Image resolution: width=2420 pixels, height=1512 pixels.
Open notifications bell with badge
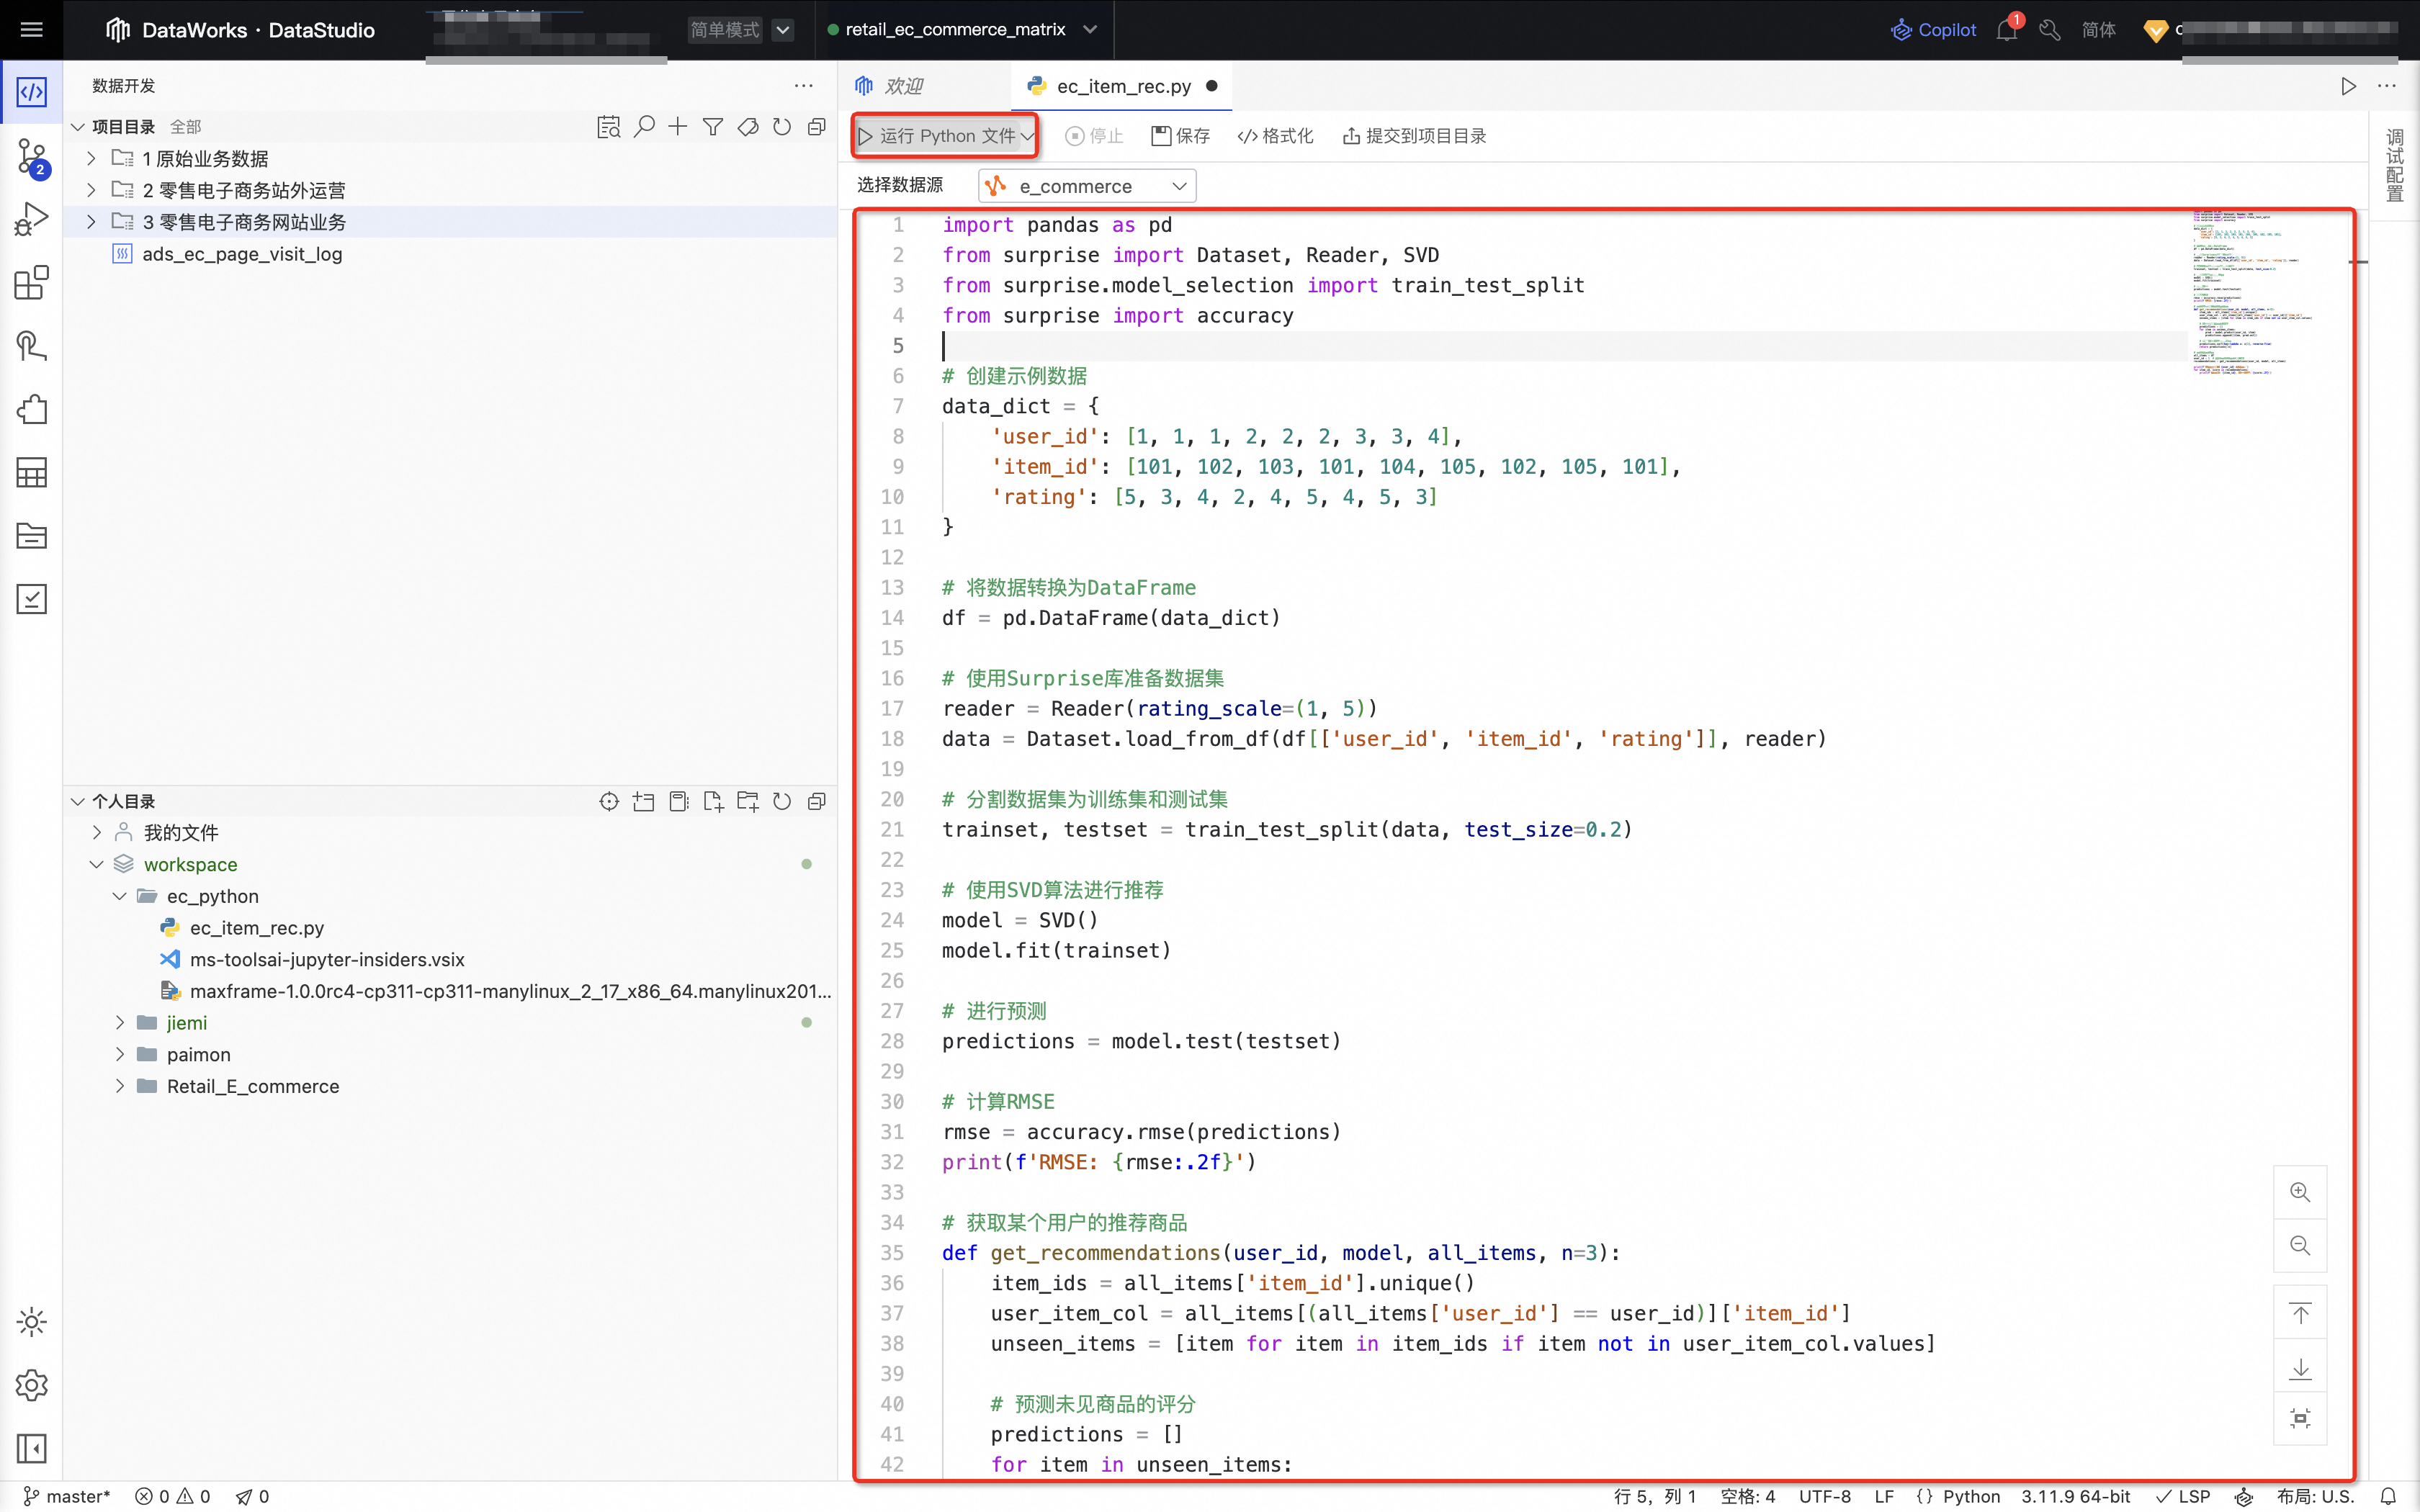point(2007,30)
